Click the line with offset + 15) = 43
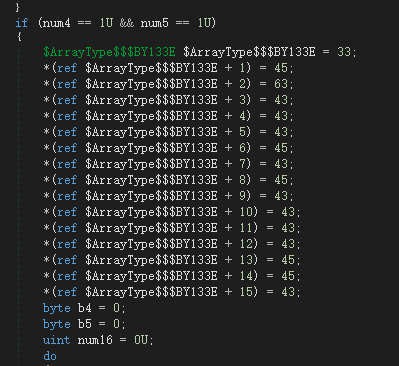This screenshot has width=399, height=366. click(x=172, y=292)
